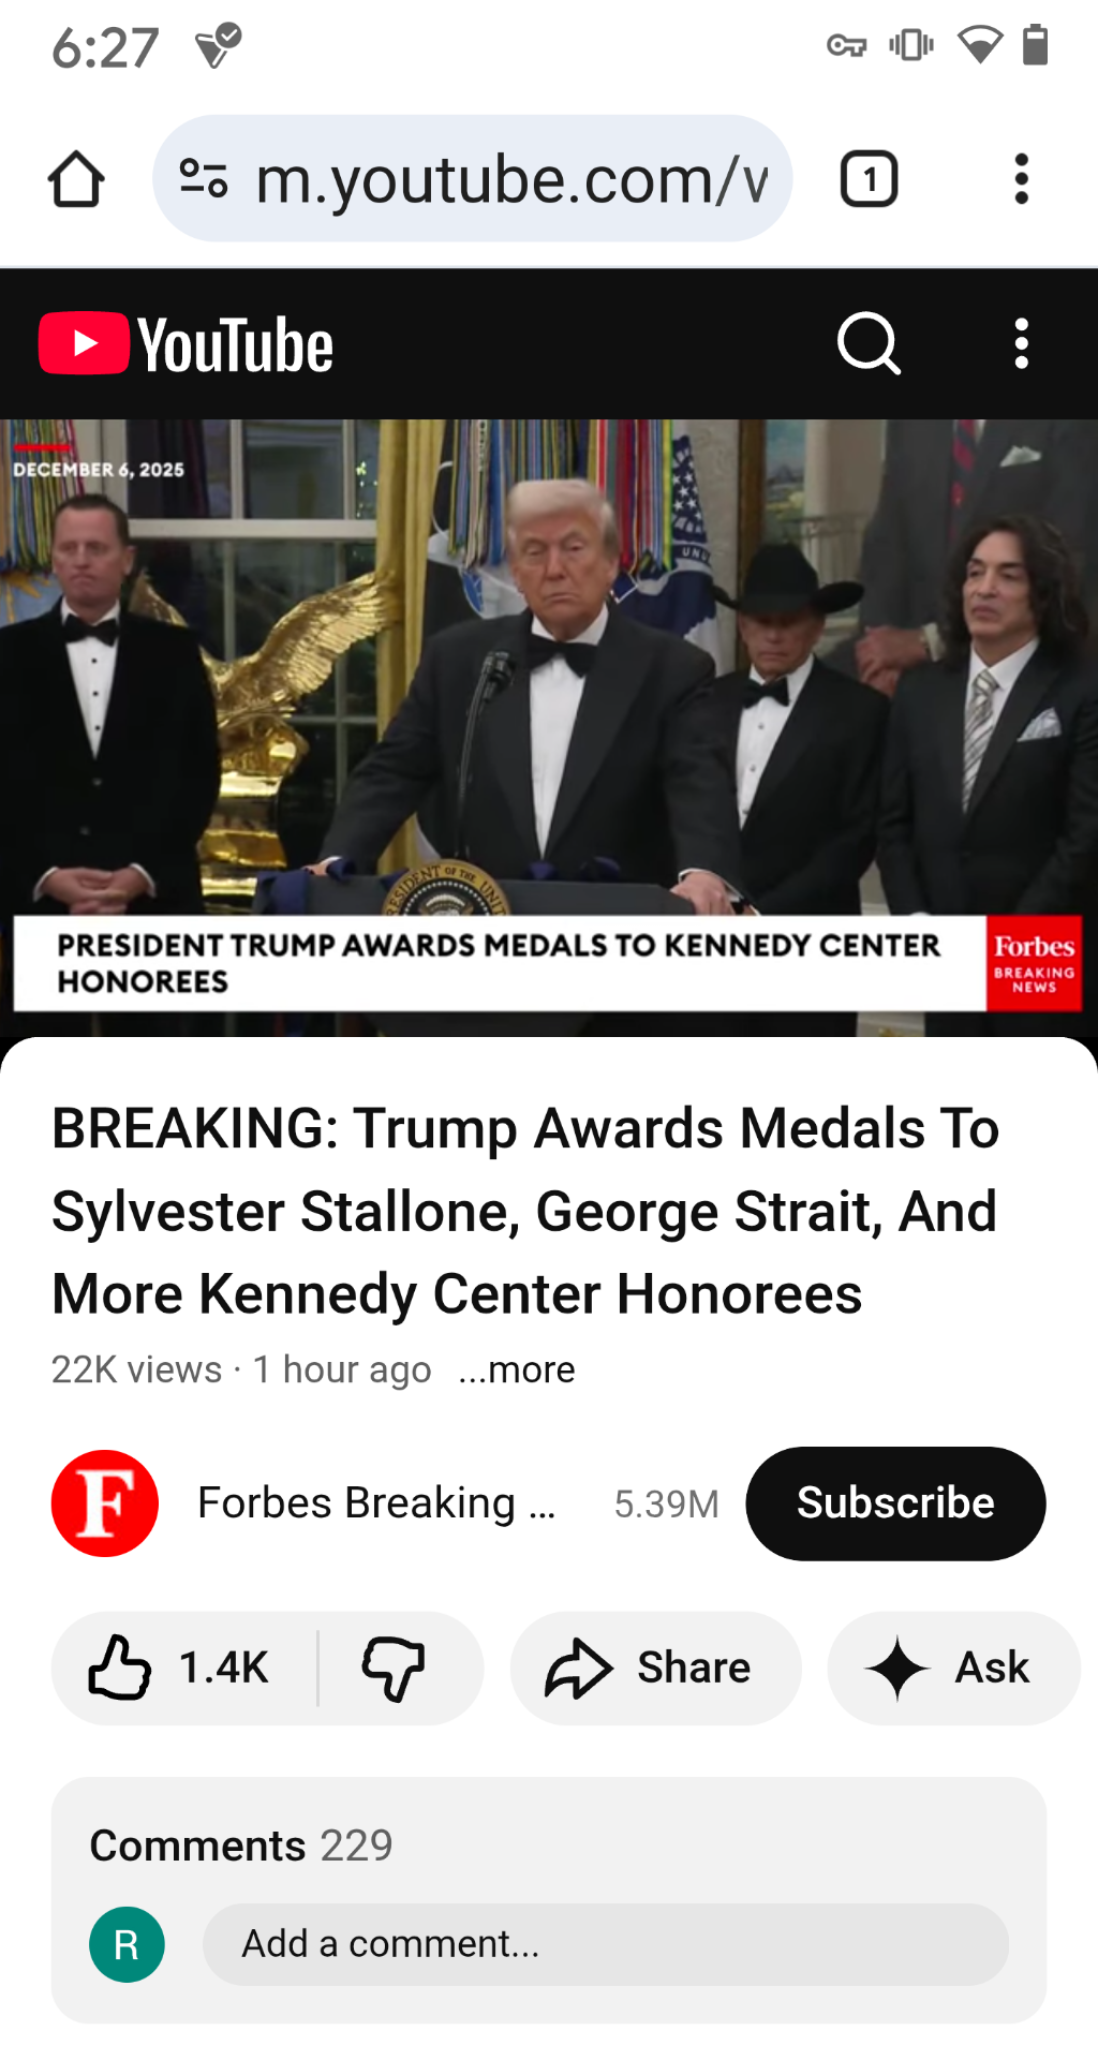Expand description with ...more
This screenshot has height=2048, width=1098.
click(517, 1369)
